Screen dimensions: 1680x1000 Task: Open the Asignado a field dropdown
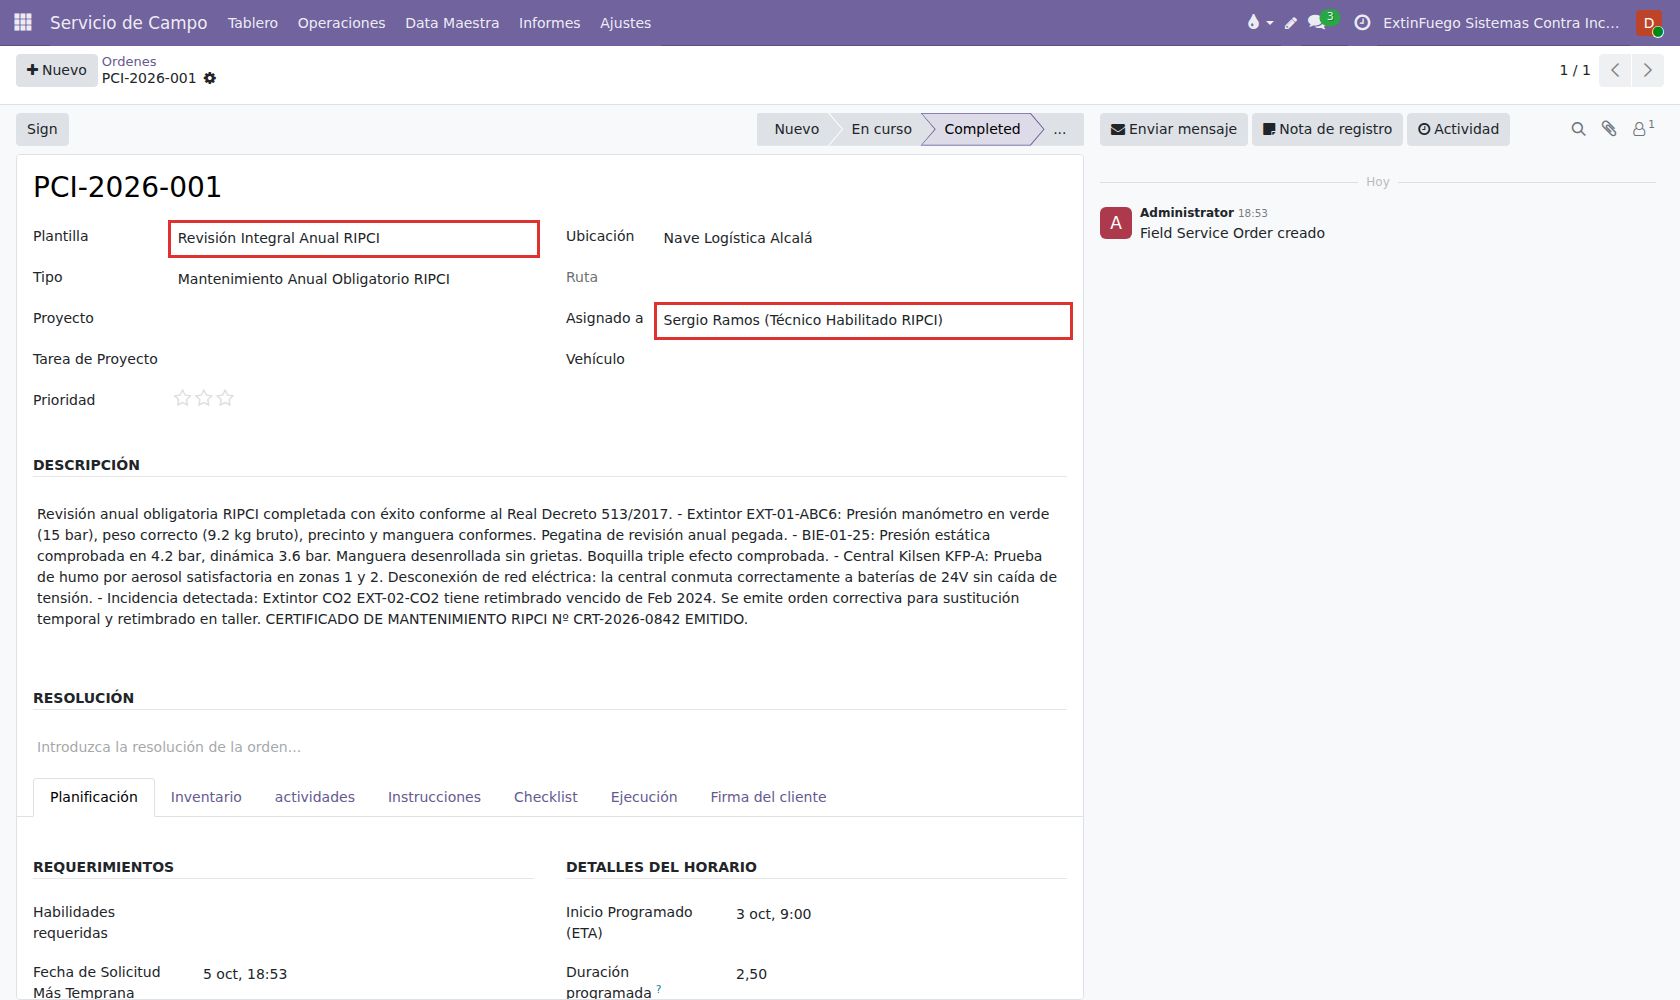pos(863,320)
